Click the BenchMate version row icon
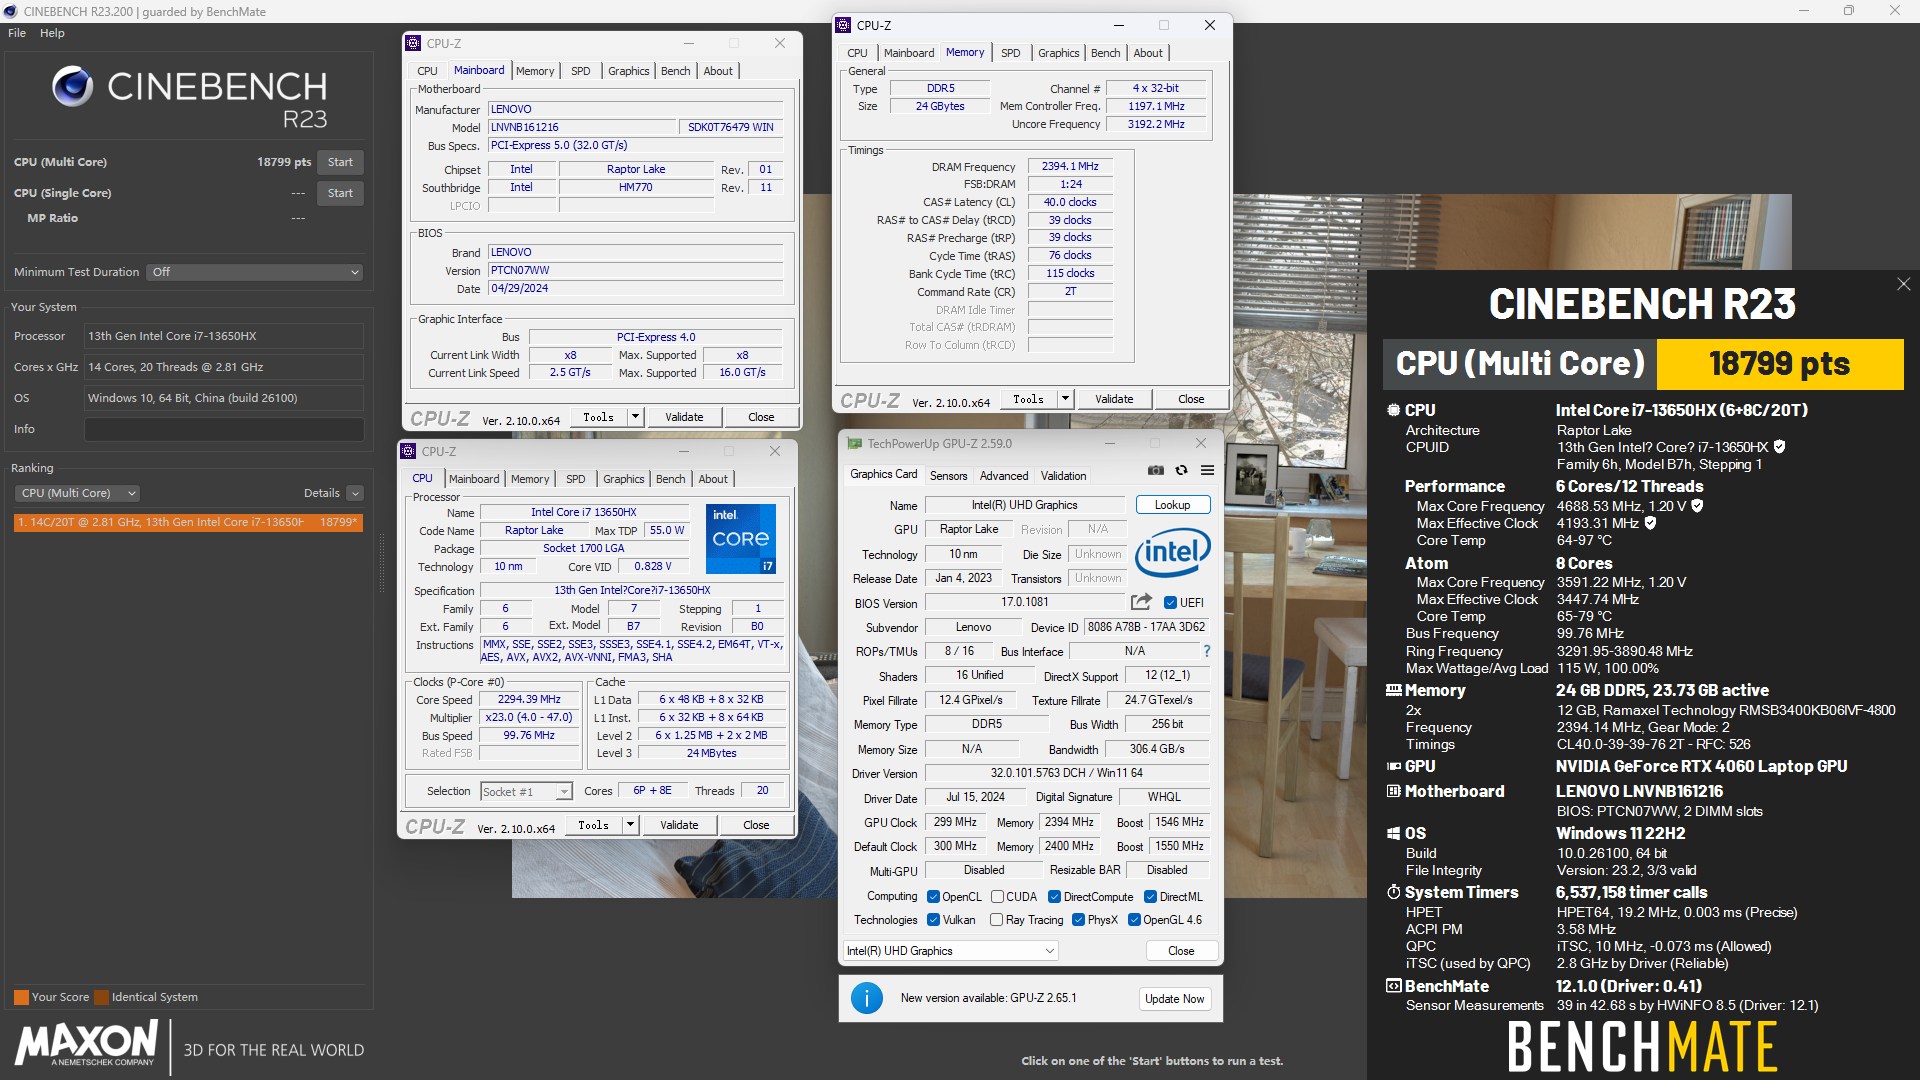Viewport: 1920px width, 1080px height. [1393, 986]
